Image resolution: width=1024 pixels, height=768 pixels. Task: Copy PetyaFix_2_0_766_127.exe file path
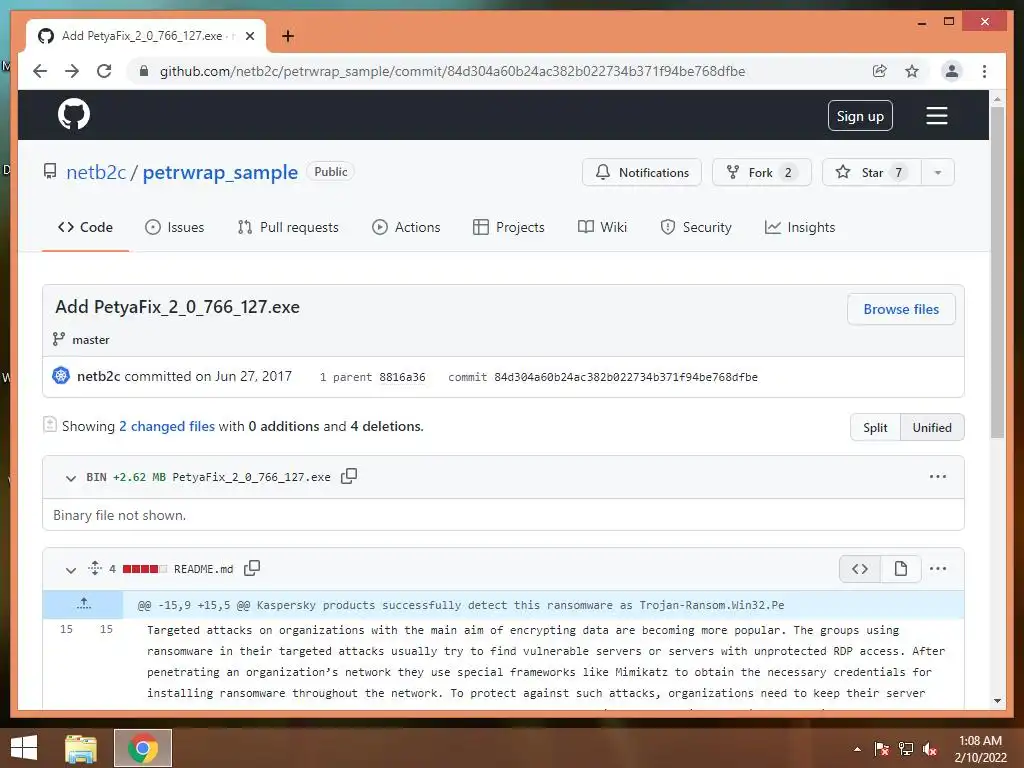pos(349,476)
